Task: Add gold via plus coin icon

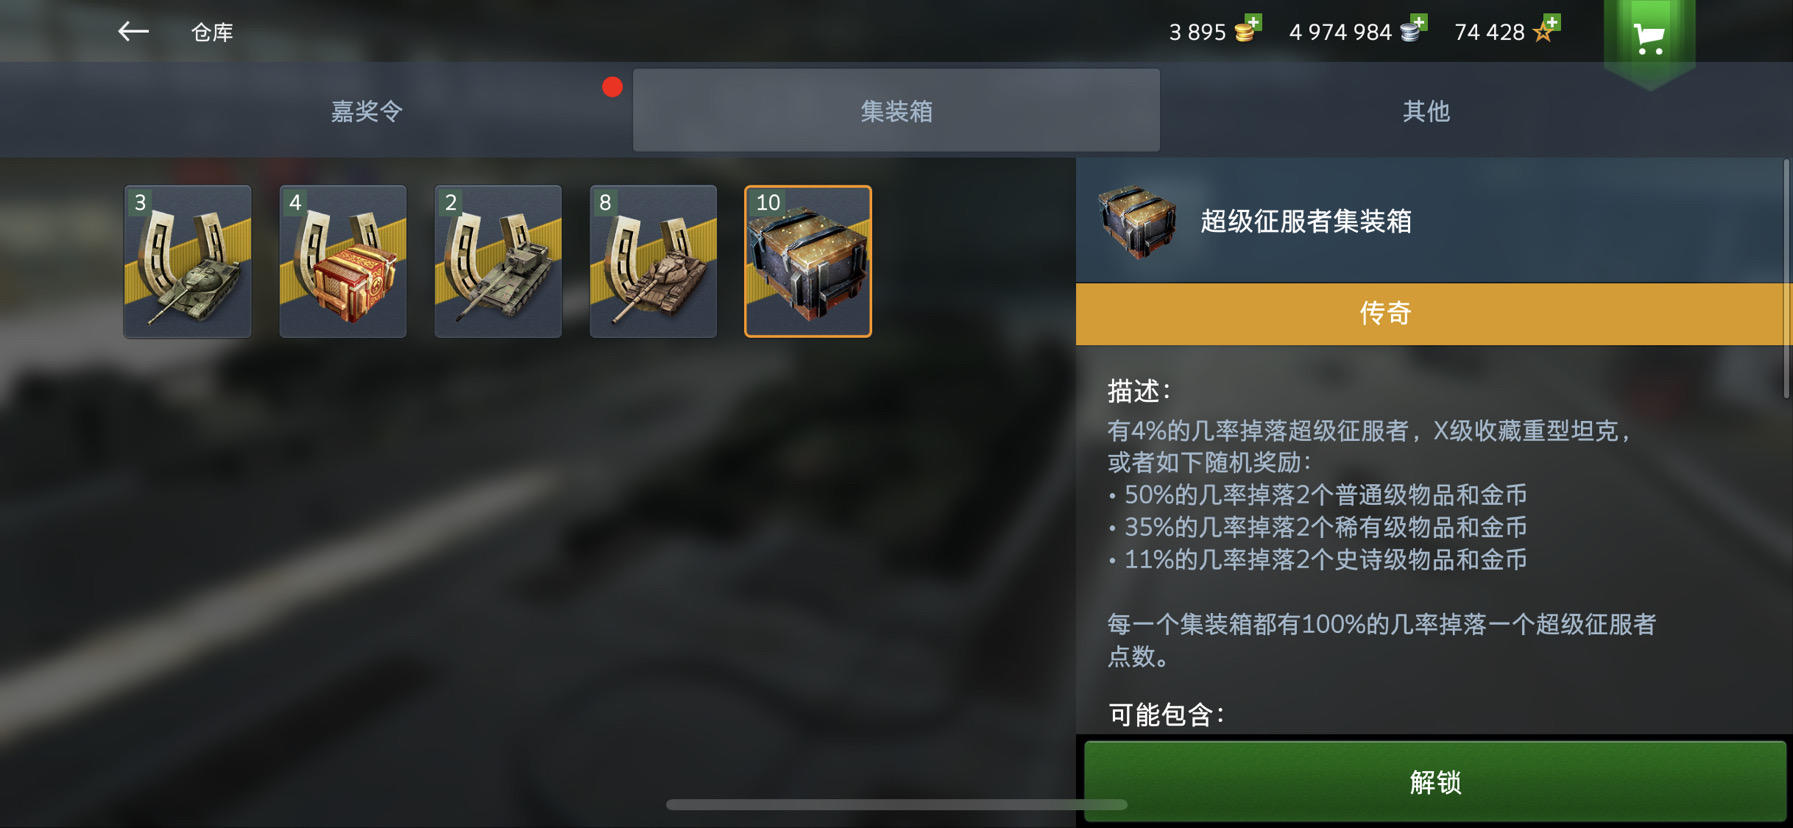Action: [1248, 29]
